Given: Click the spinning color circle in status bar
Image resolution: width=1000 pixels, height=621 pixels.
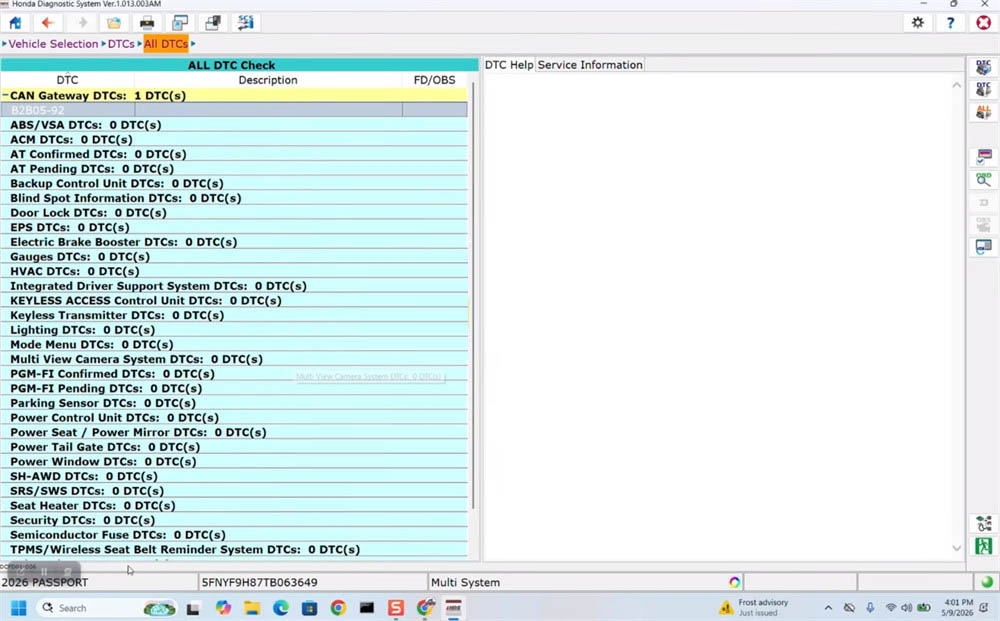Looking at the screenshot, I should (735, 582).
